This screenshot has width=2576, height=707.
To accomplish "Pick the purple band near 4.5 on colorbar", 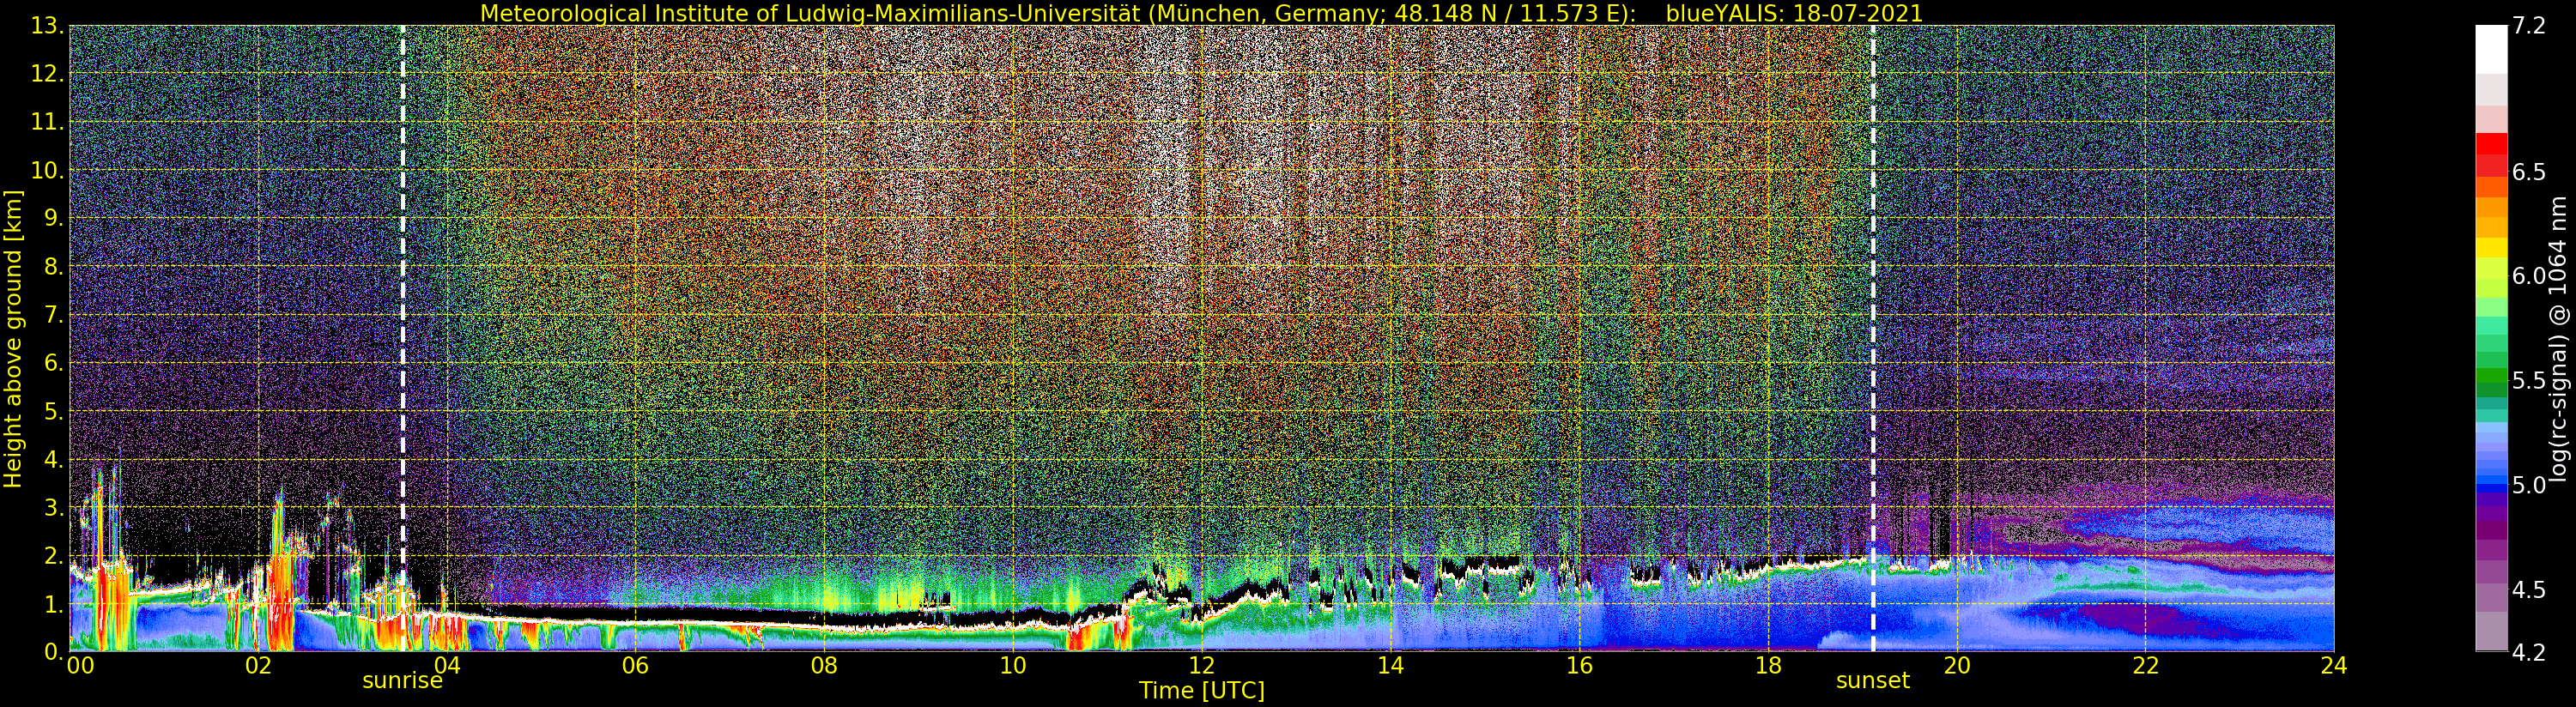I will (x=2490, y=590).
